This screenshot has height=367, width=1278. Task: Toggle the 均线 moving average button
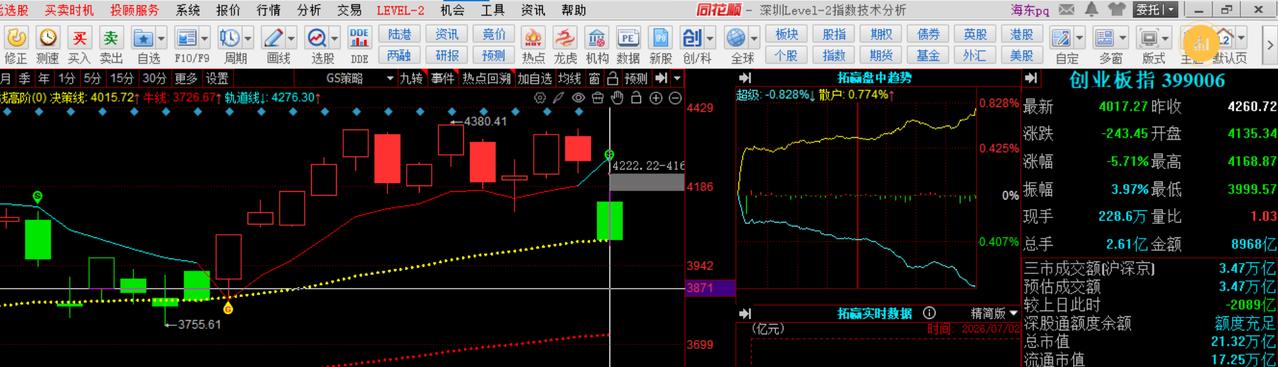(569, 78)
